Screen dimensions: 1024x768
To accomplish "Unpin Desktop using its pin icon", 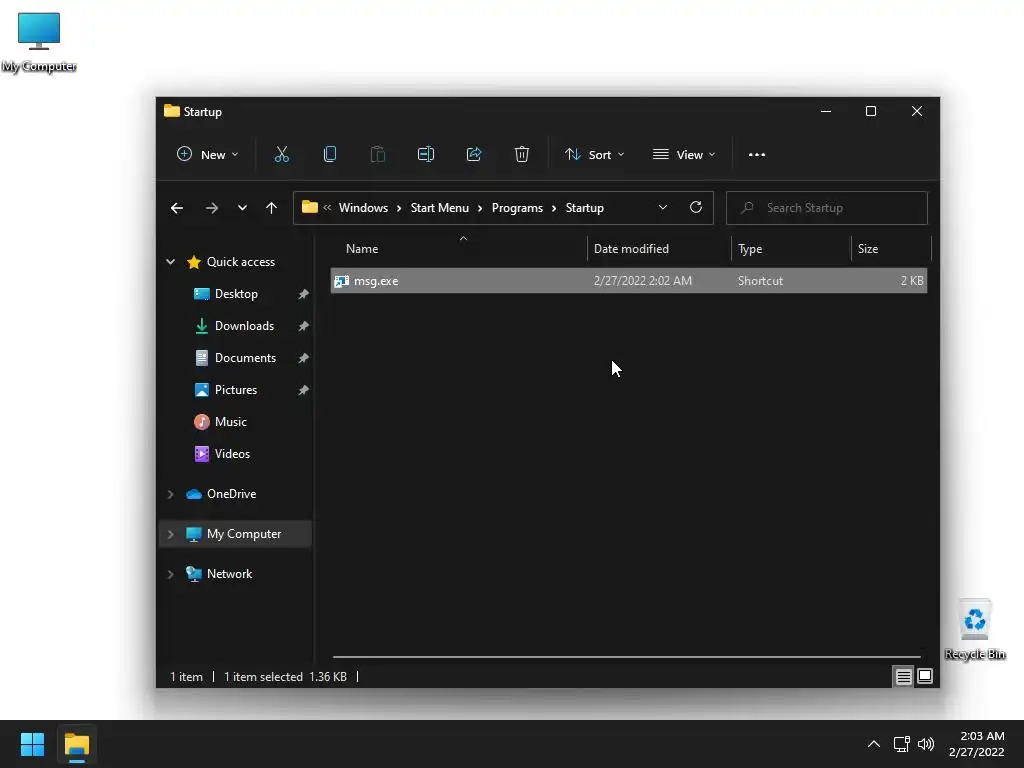I will tap(303, 295).
